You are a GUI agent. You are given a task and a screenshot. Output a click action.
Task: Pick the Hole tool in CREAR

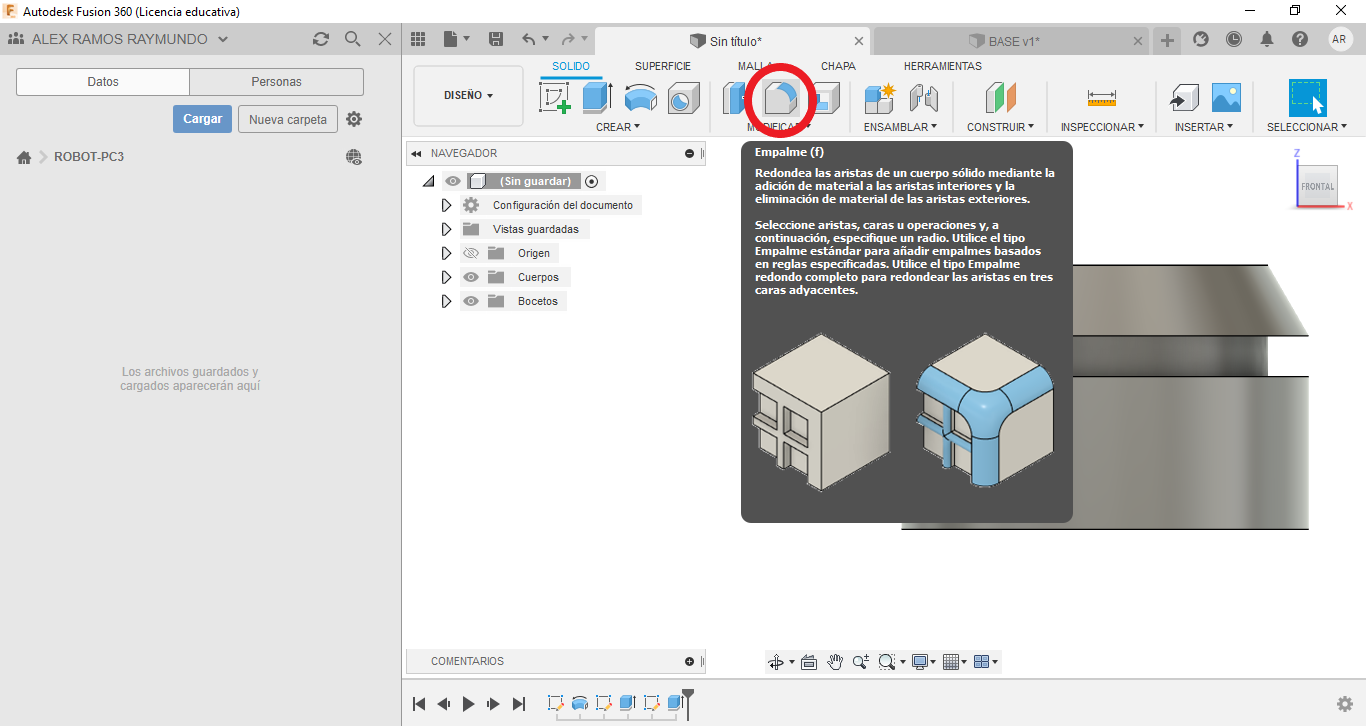[x=683, y=98]
